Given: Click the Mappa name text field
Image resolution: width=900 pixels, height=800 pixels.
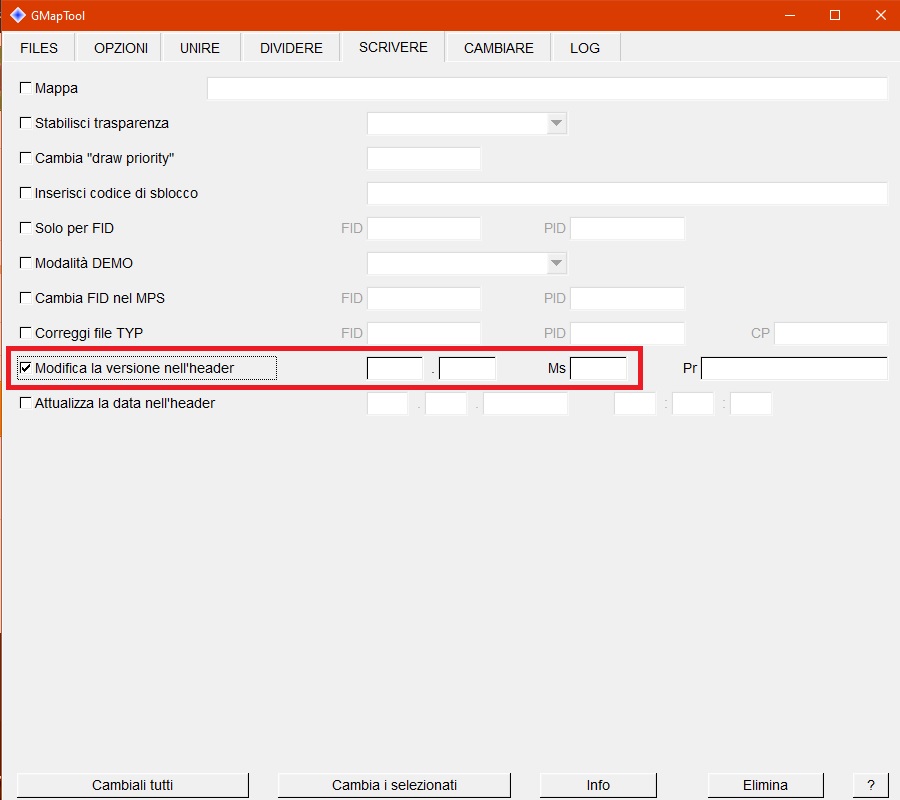Looking at the screenshot, I should tap(547, 88).
